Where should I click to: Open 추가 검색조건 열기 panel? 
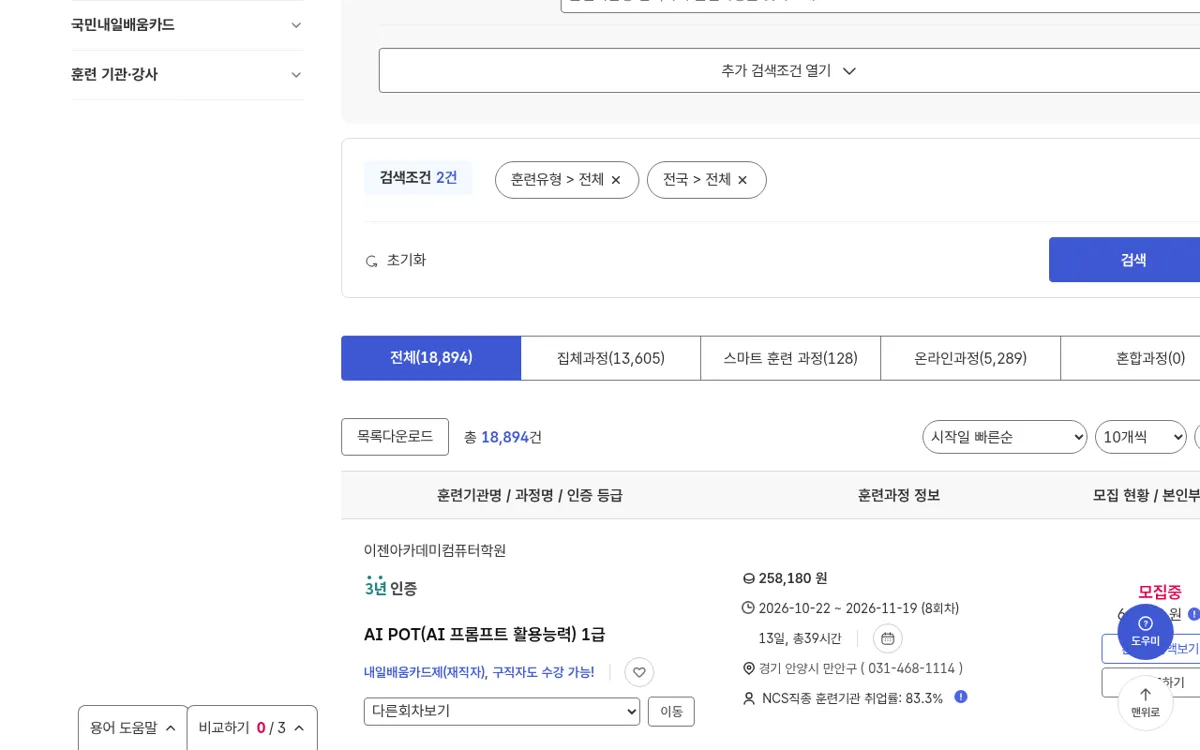click(x=789, y=71)
